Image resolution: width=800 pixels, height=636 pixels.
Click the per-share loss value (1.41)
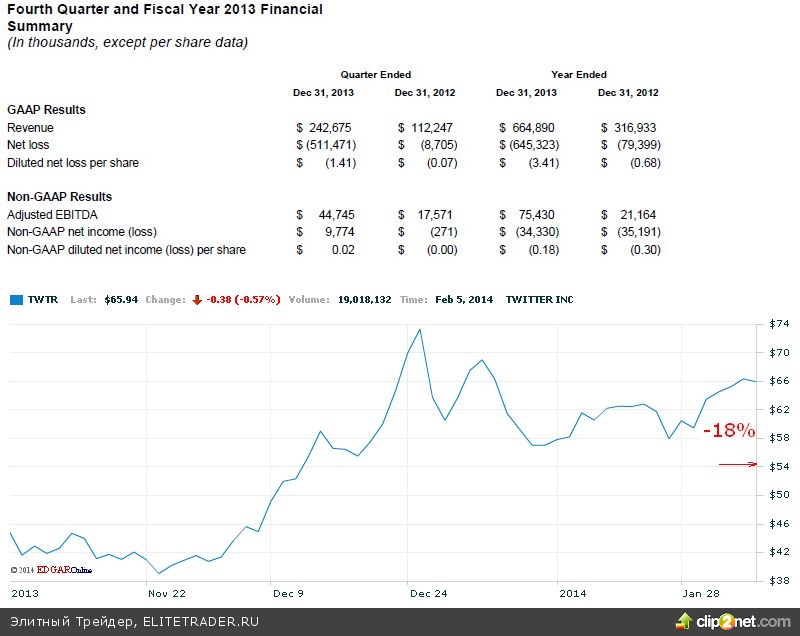coord(340,163)
